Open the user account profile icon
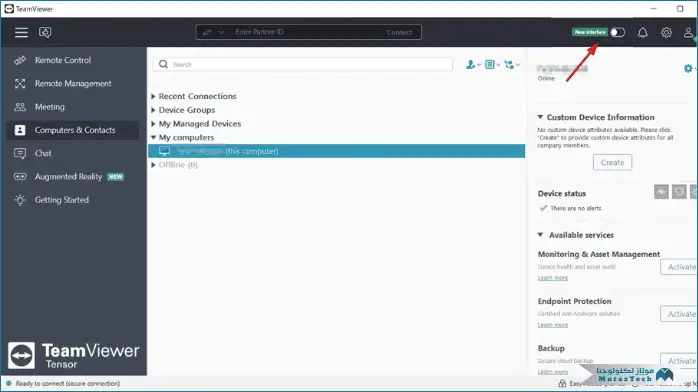 [x=688, y=32]
